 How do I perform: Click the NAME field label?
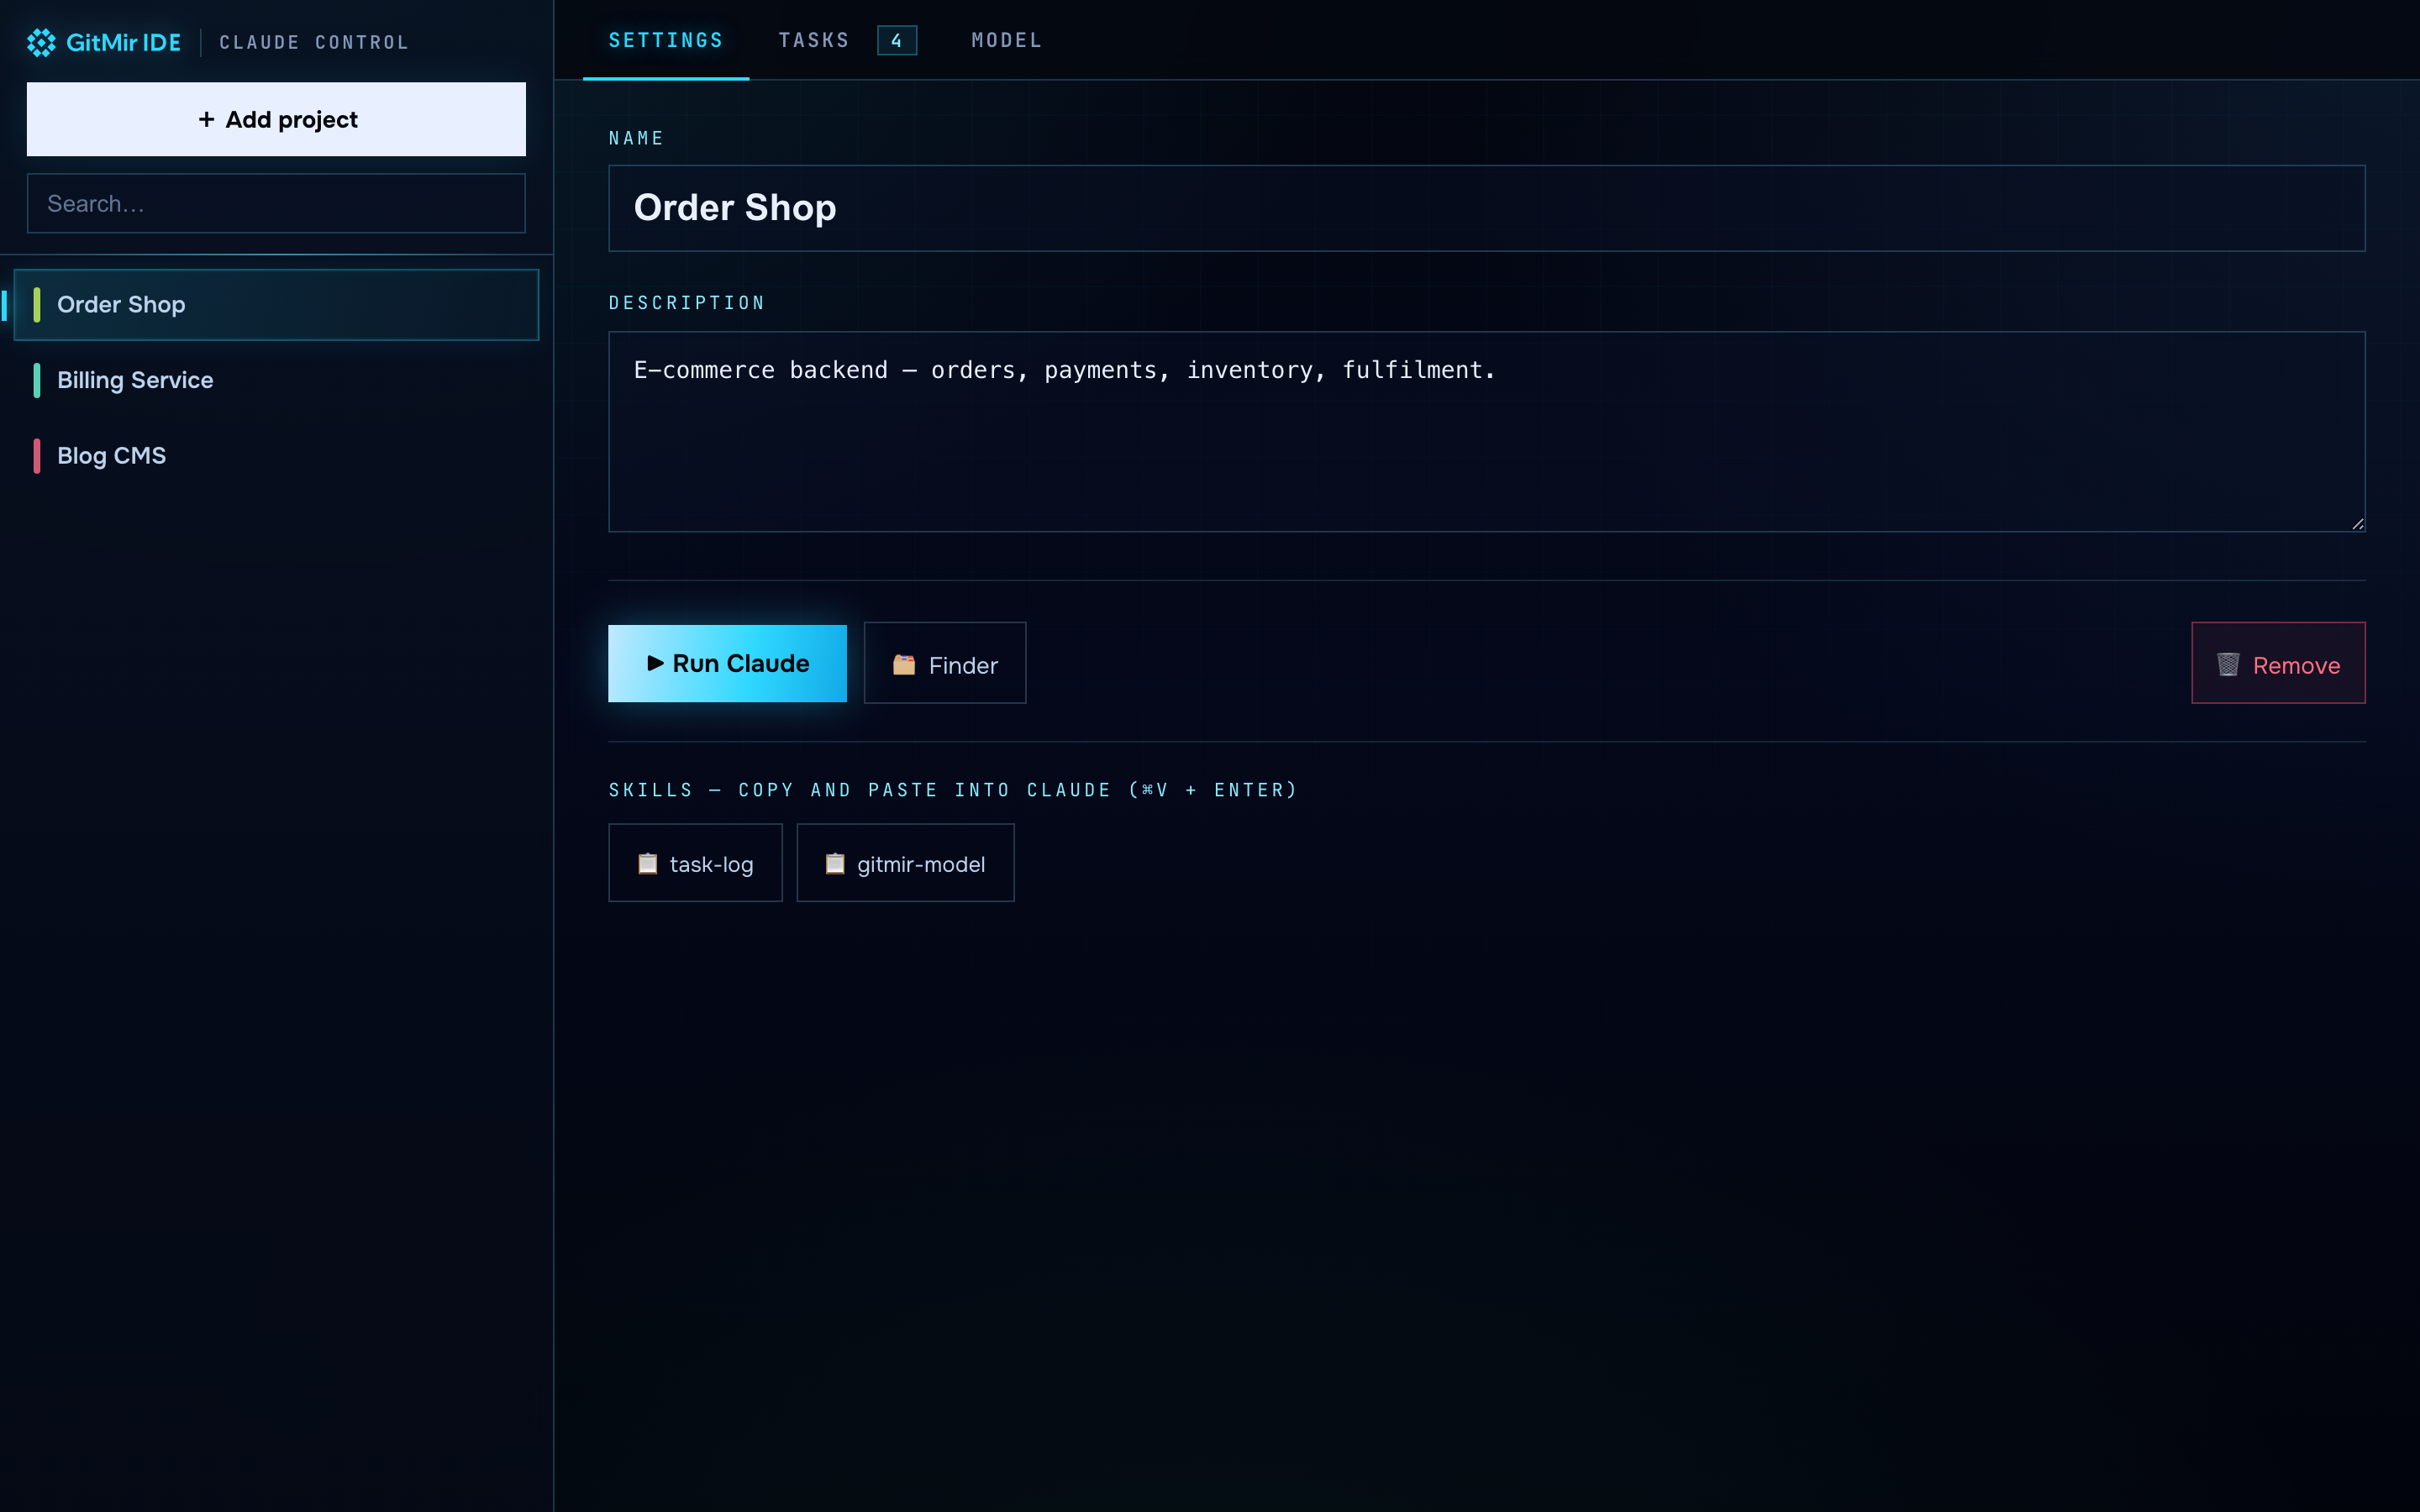coord(636,138)
